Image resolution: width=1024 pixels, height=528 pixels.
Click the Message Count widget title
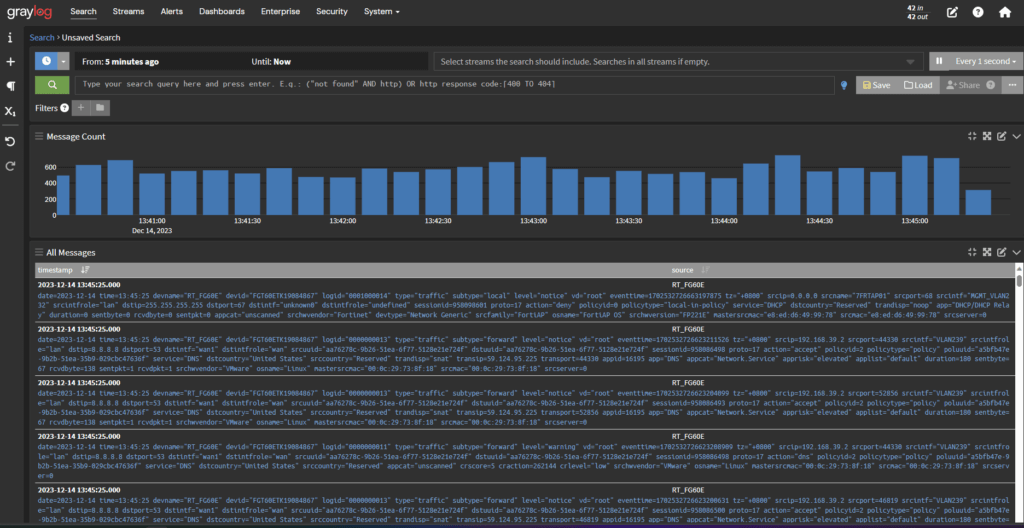click(76, 137)
